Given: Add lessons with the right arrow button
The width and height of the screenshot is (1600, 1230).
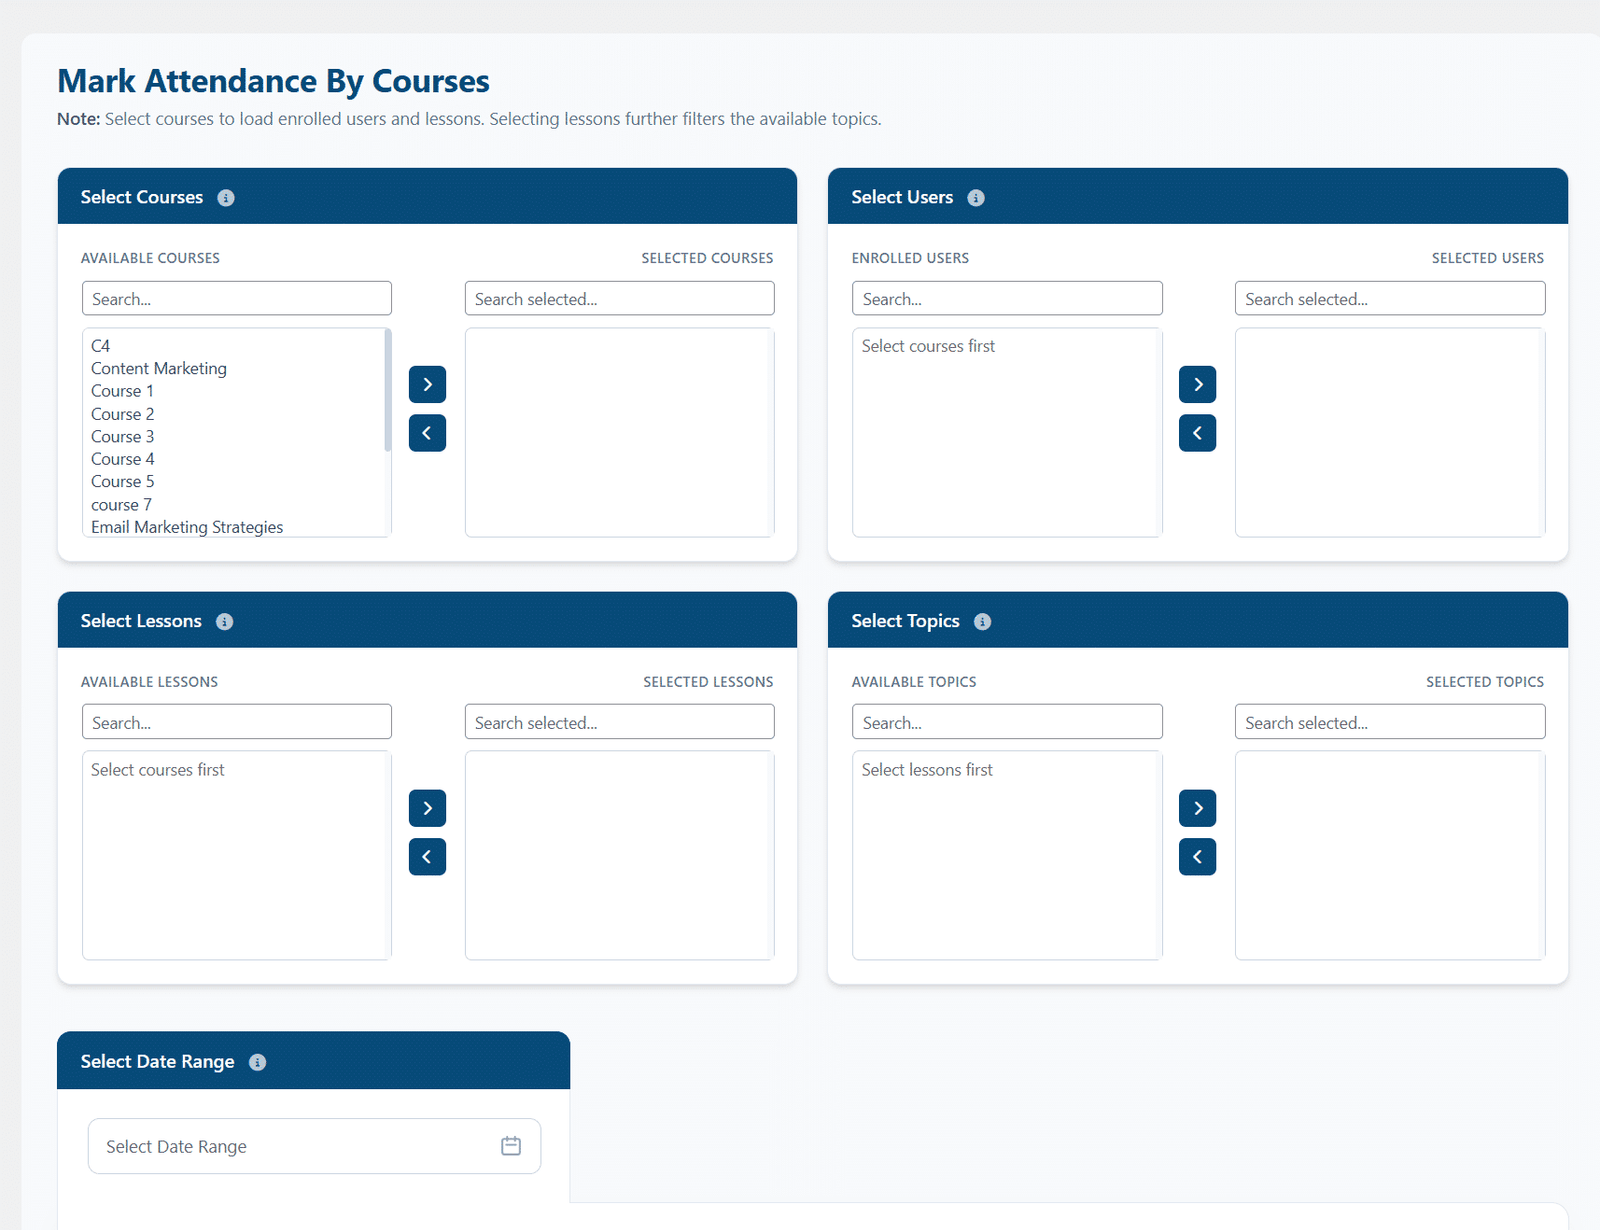Looking at the screenshot, I should (x=427, y=808).
